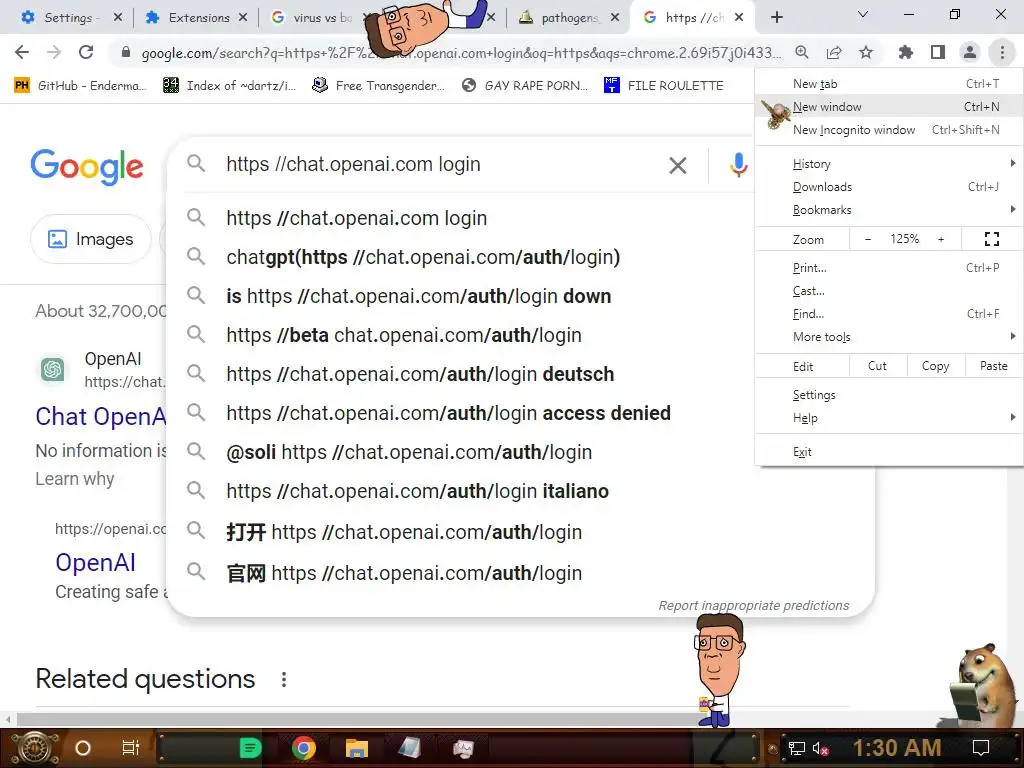
Task: Open the Extensions puzzle icon
Action: [x=905, y=52]
